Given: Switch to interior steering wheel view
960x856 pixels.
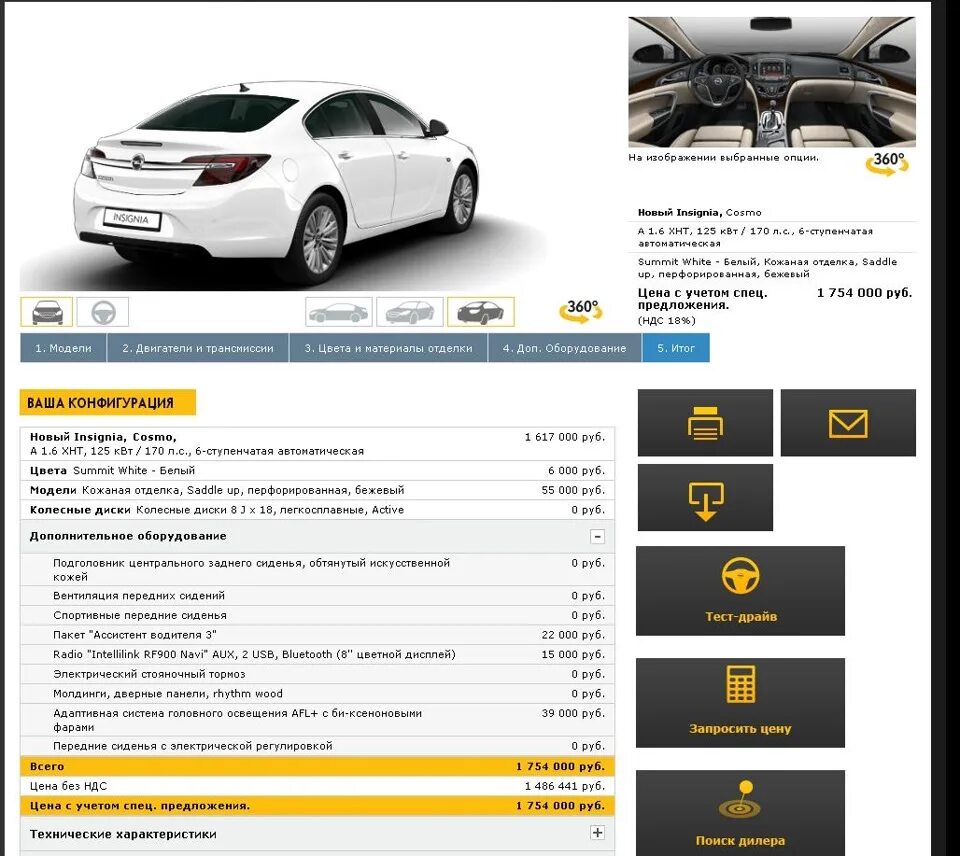Looking at the screenshot, I should pos(103,312).
